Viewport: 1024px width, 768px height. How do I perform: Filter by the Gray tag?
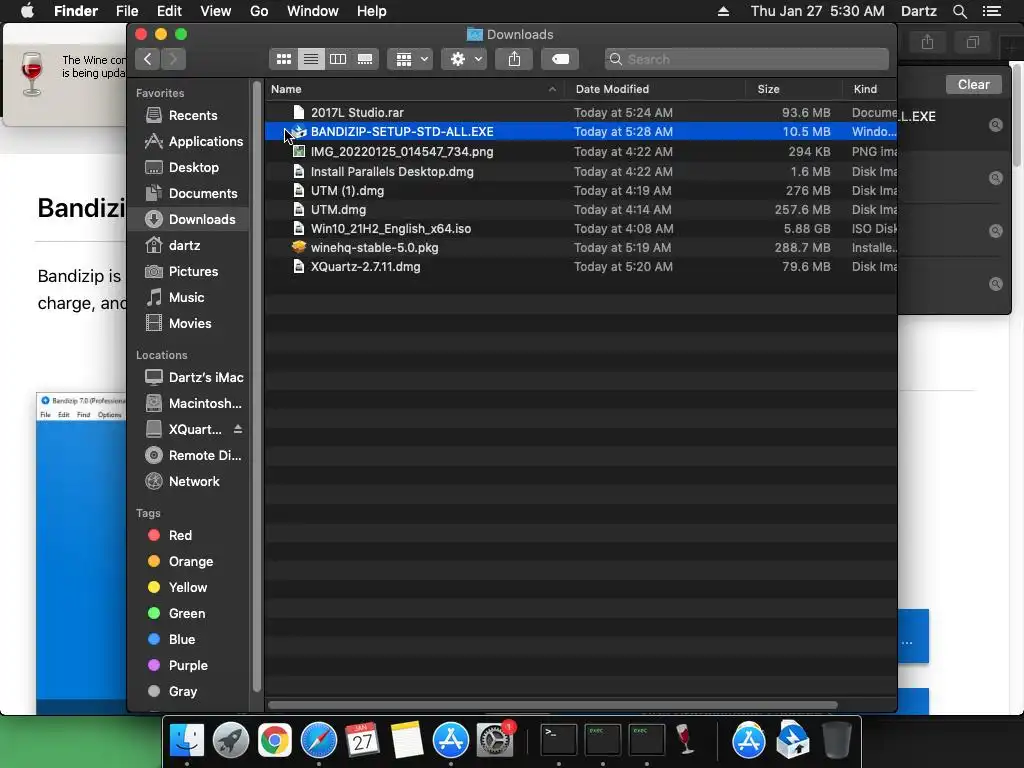pos(187,692)
